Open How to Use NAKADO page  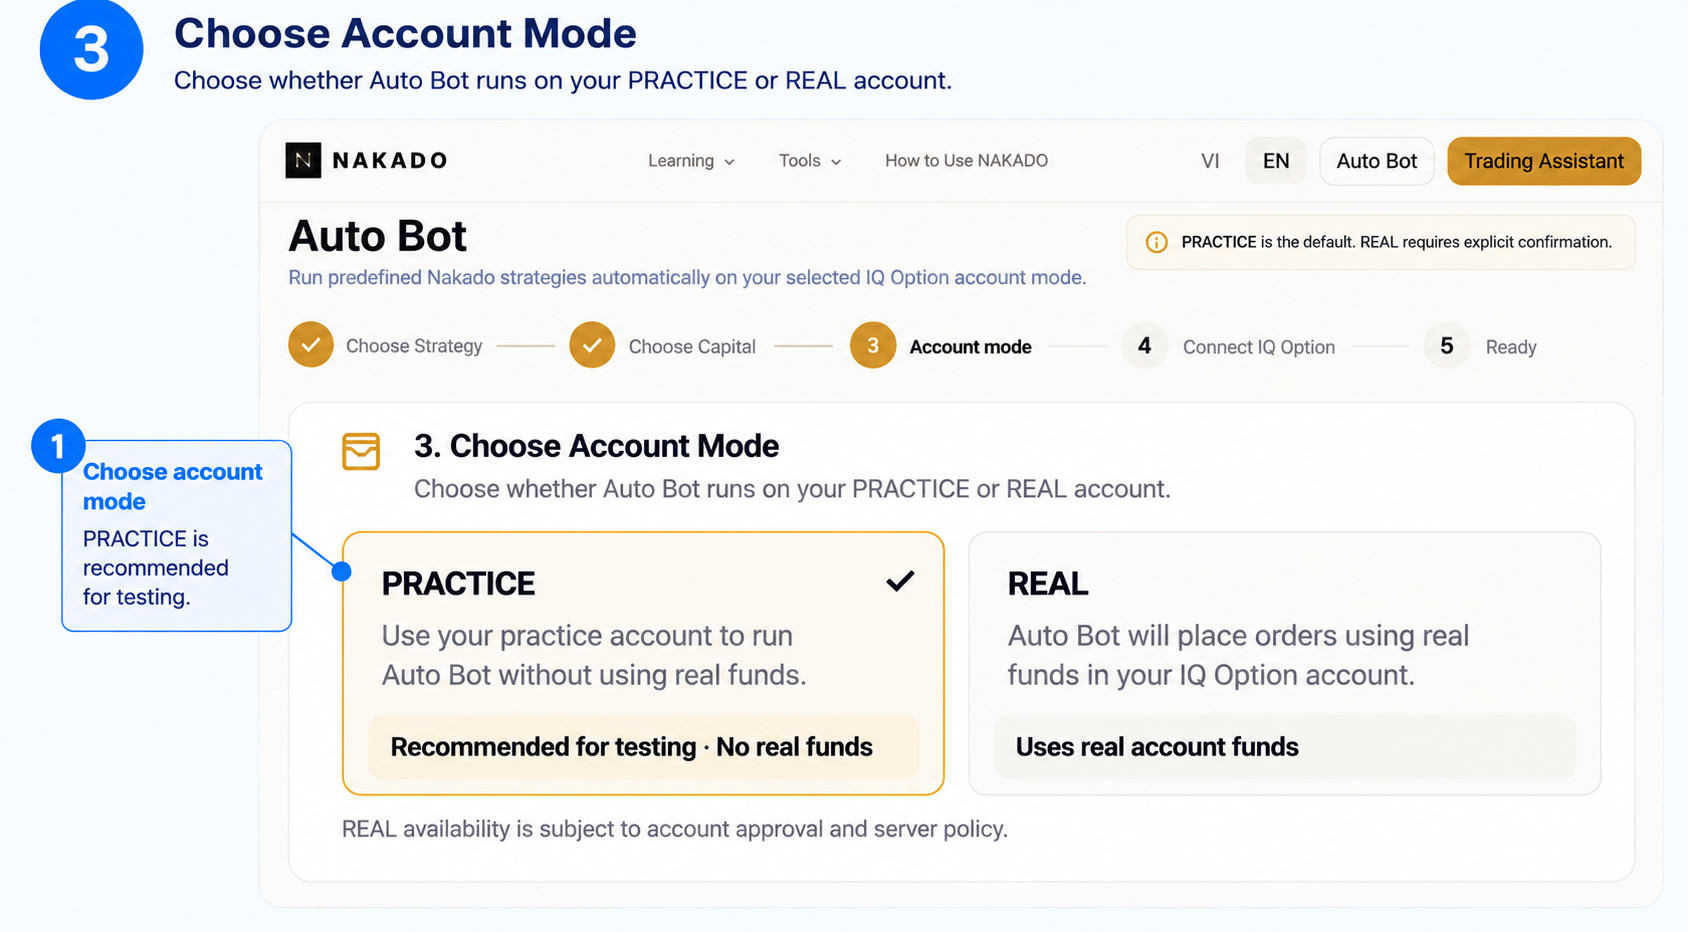[x=966, y=161]
